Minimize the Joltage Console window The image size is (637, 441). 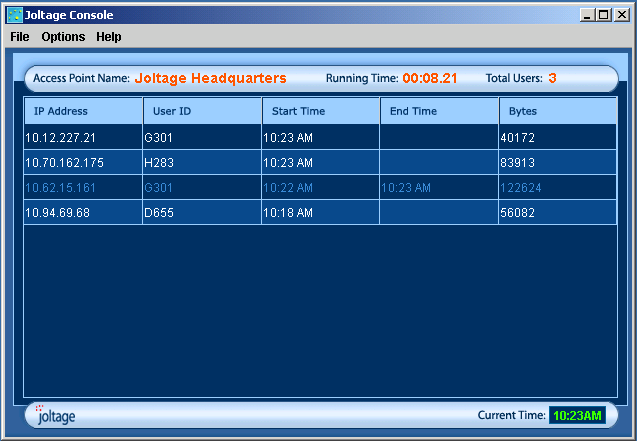pos(587,15)
